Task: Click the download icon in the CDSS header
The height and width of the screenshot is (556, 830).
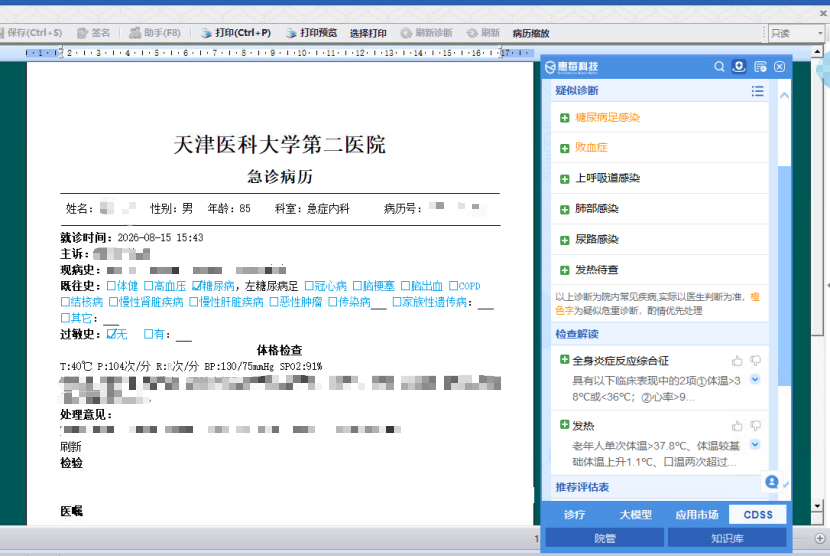Action: point(739,67)
